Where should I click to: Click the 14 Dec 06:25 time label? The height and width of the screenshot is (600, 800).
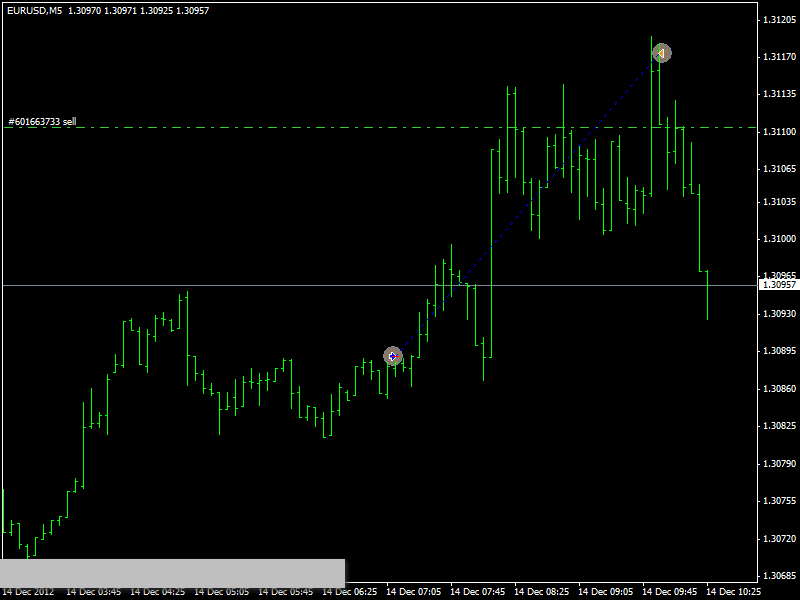click(349, 592)
